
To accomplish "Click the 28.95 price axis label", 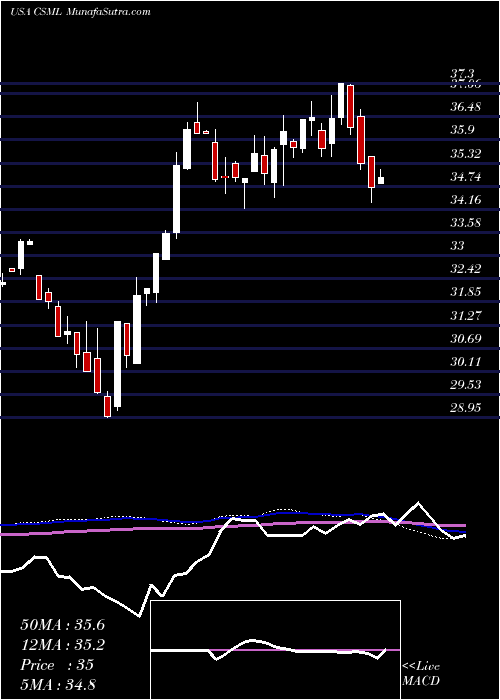I will pyautogui.click(x=465, y=408).
